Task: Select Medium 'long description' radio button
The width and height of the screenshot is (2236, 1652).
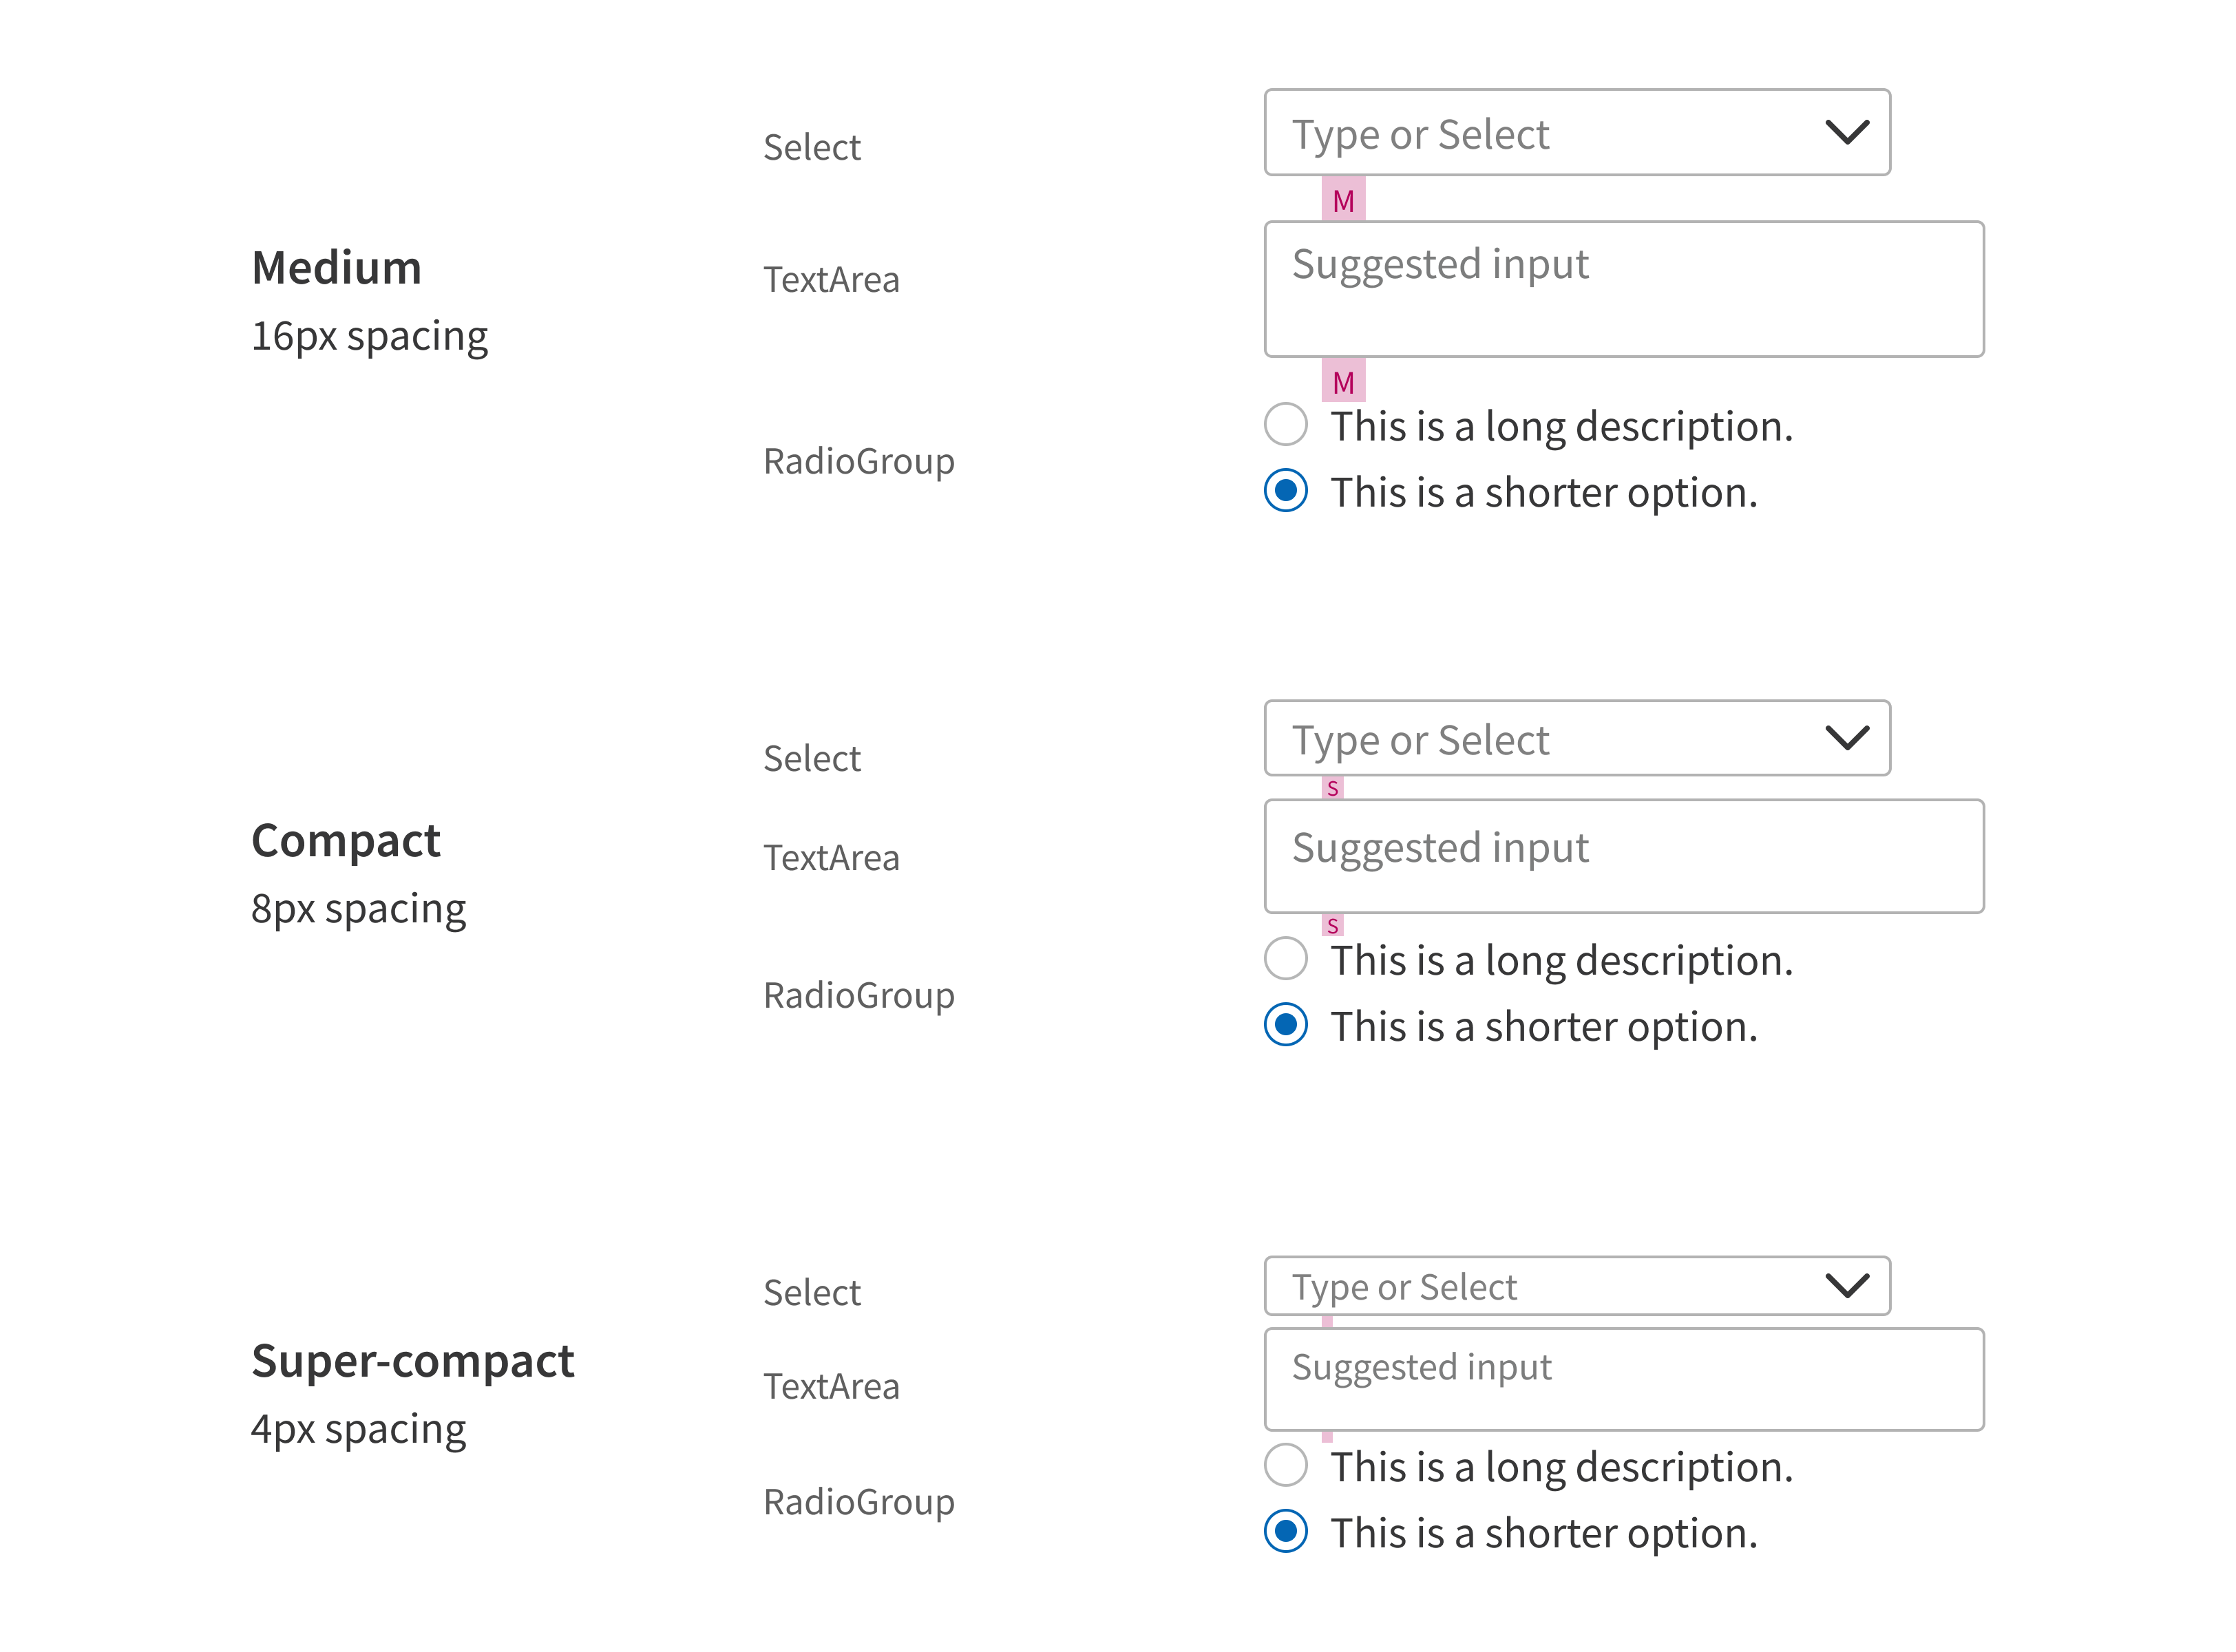Action: [1285, 424]
